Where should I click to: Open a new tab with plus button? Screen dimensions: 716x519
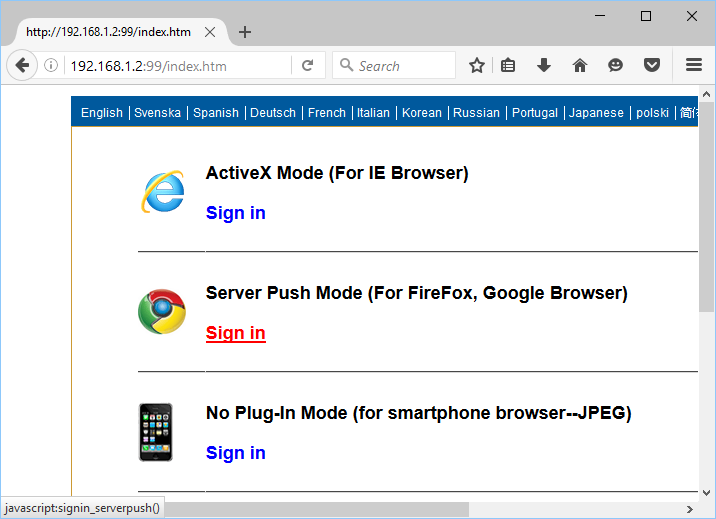pyautogui.click(x=245, y=32)
